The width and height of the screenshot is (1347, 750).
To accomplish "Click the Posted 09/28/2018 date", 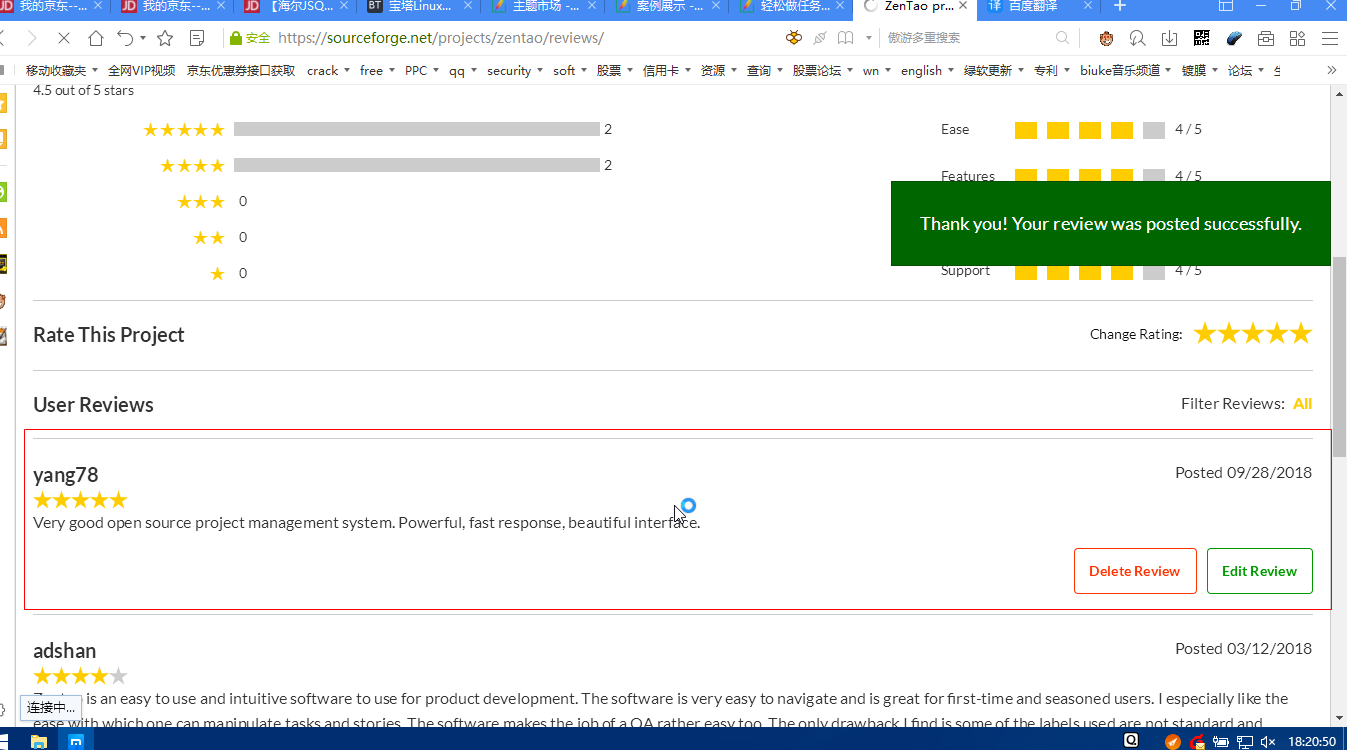I will coord(1243,472).
